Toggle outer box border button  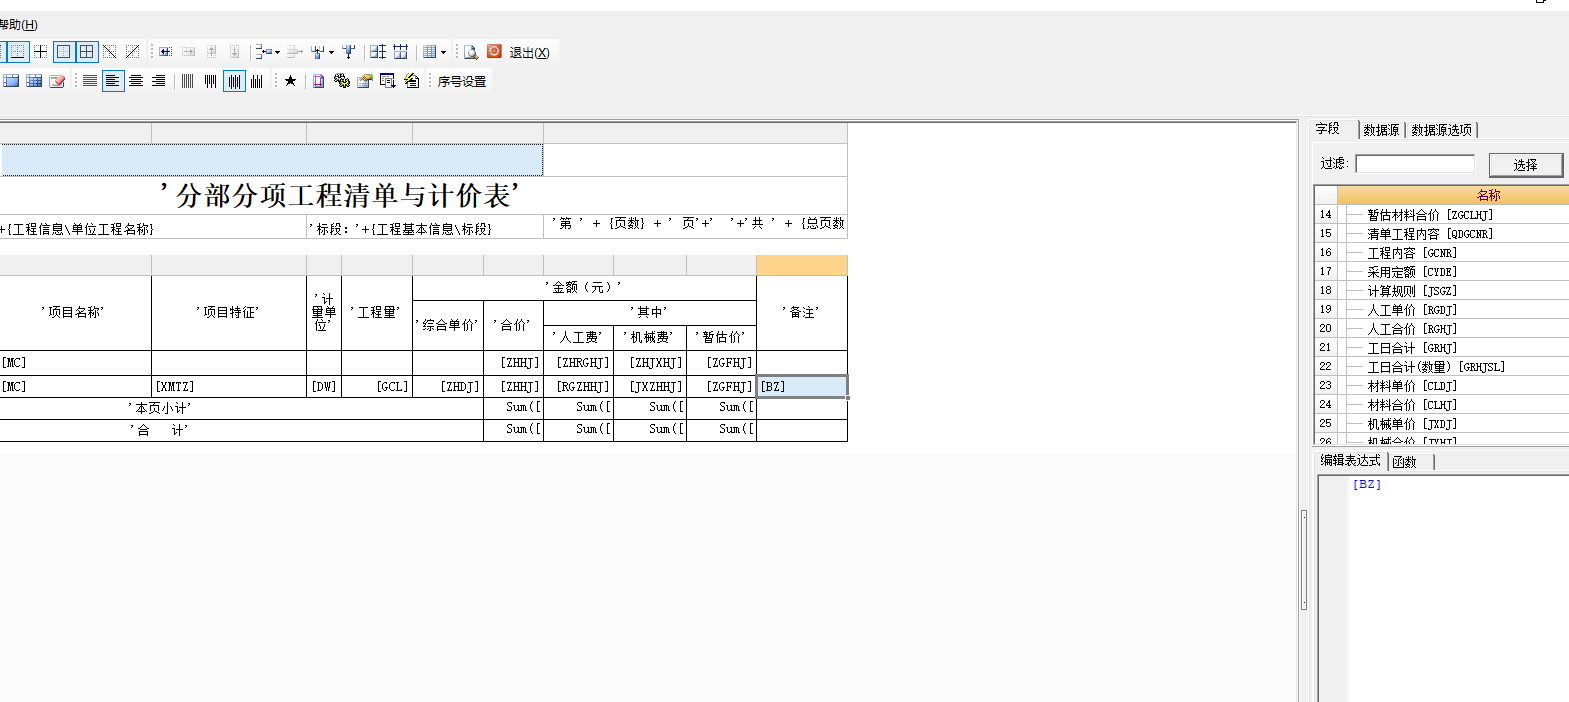coord(64,52)
